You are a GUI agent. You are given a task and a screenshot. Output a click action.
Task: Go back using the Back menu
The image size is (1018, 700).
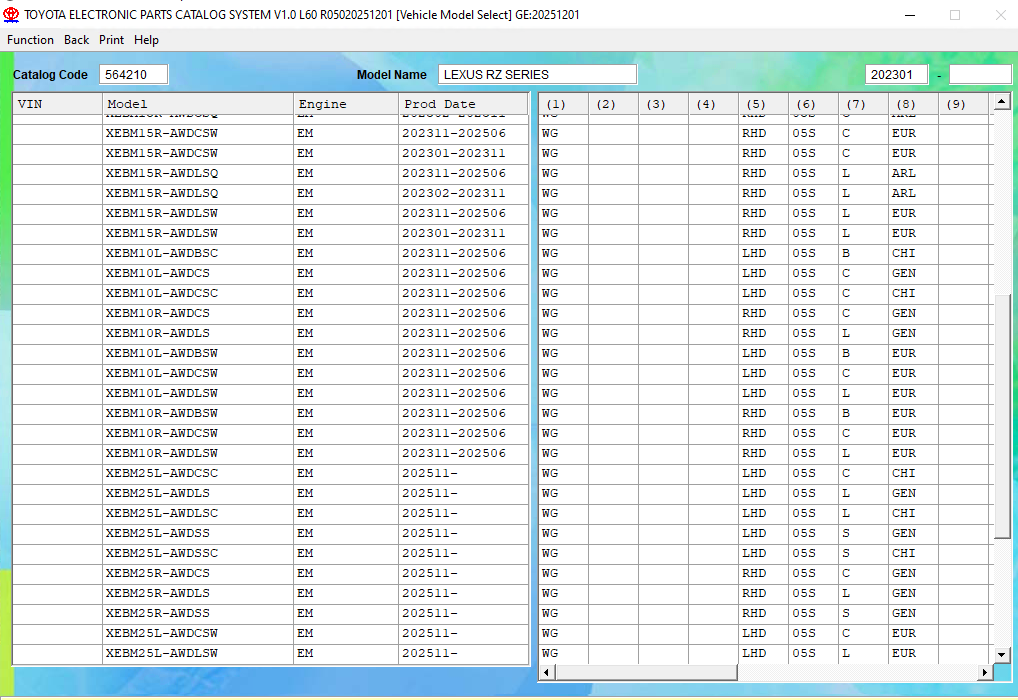(x=76, y=40)
